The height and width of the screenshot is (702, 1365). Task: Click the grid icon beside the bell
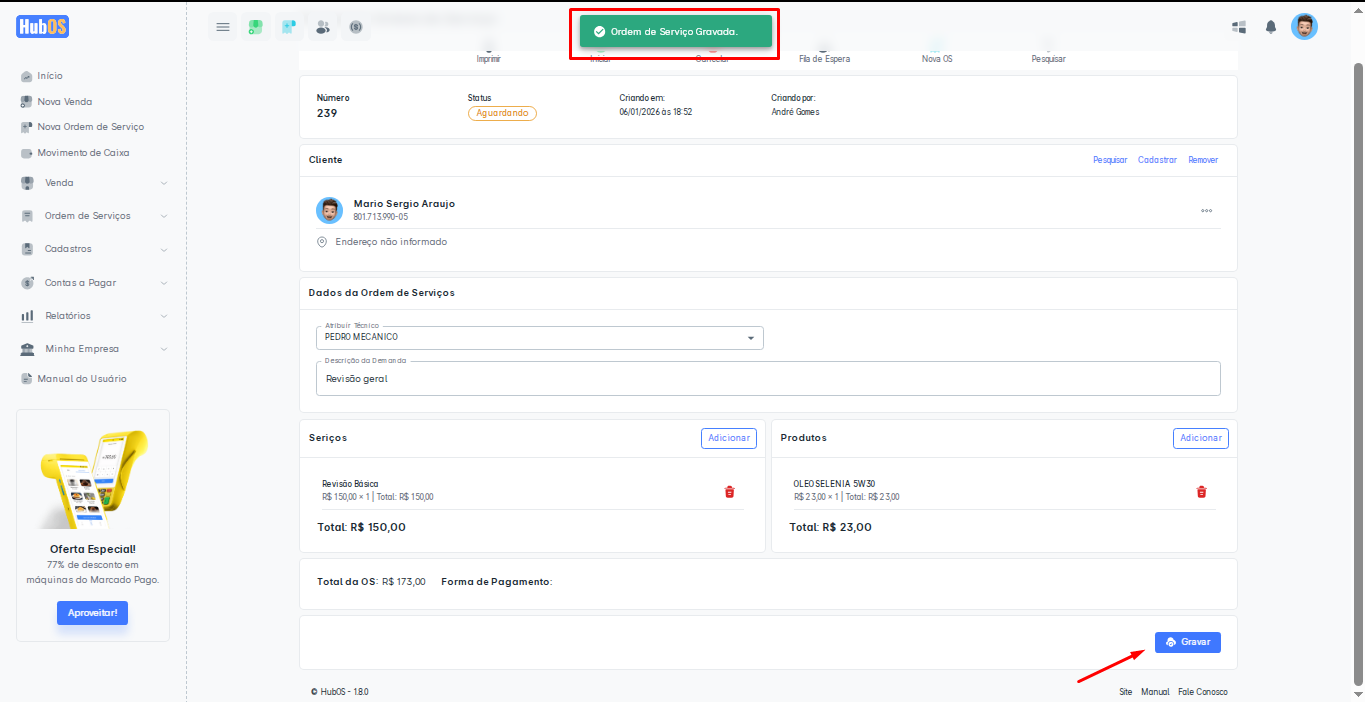point(1239,27)
